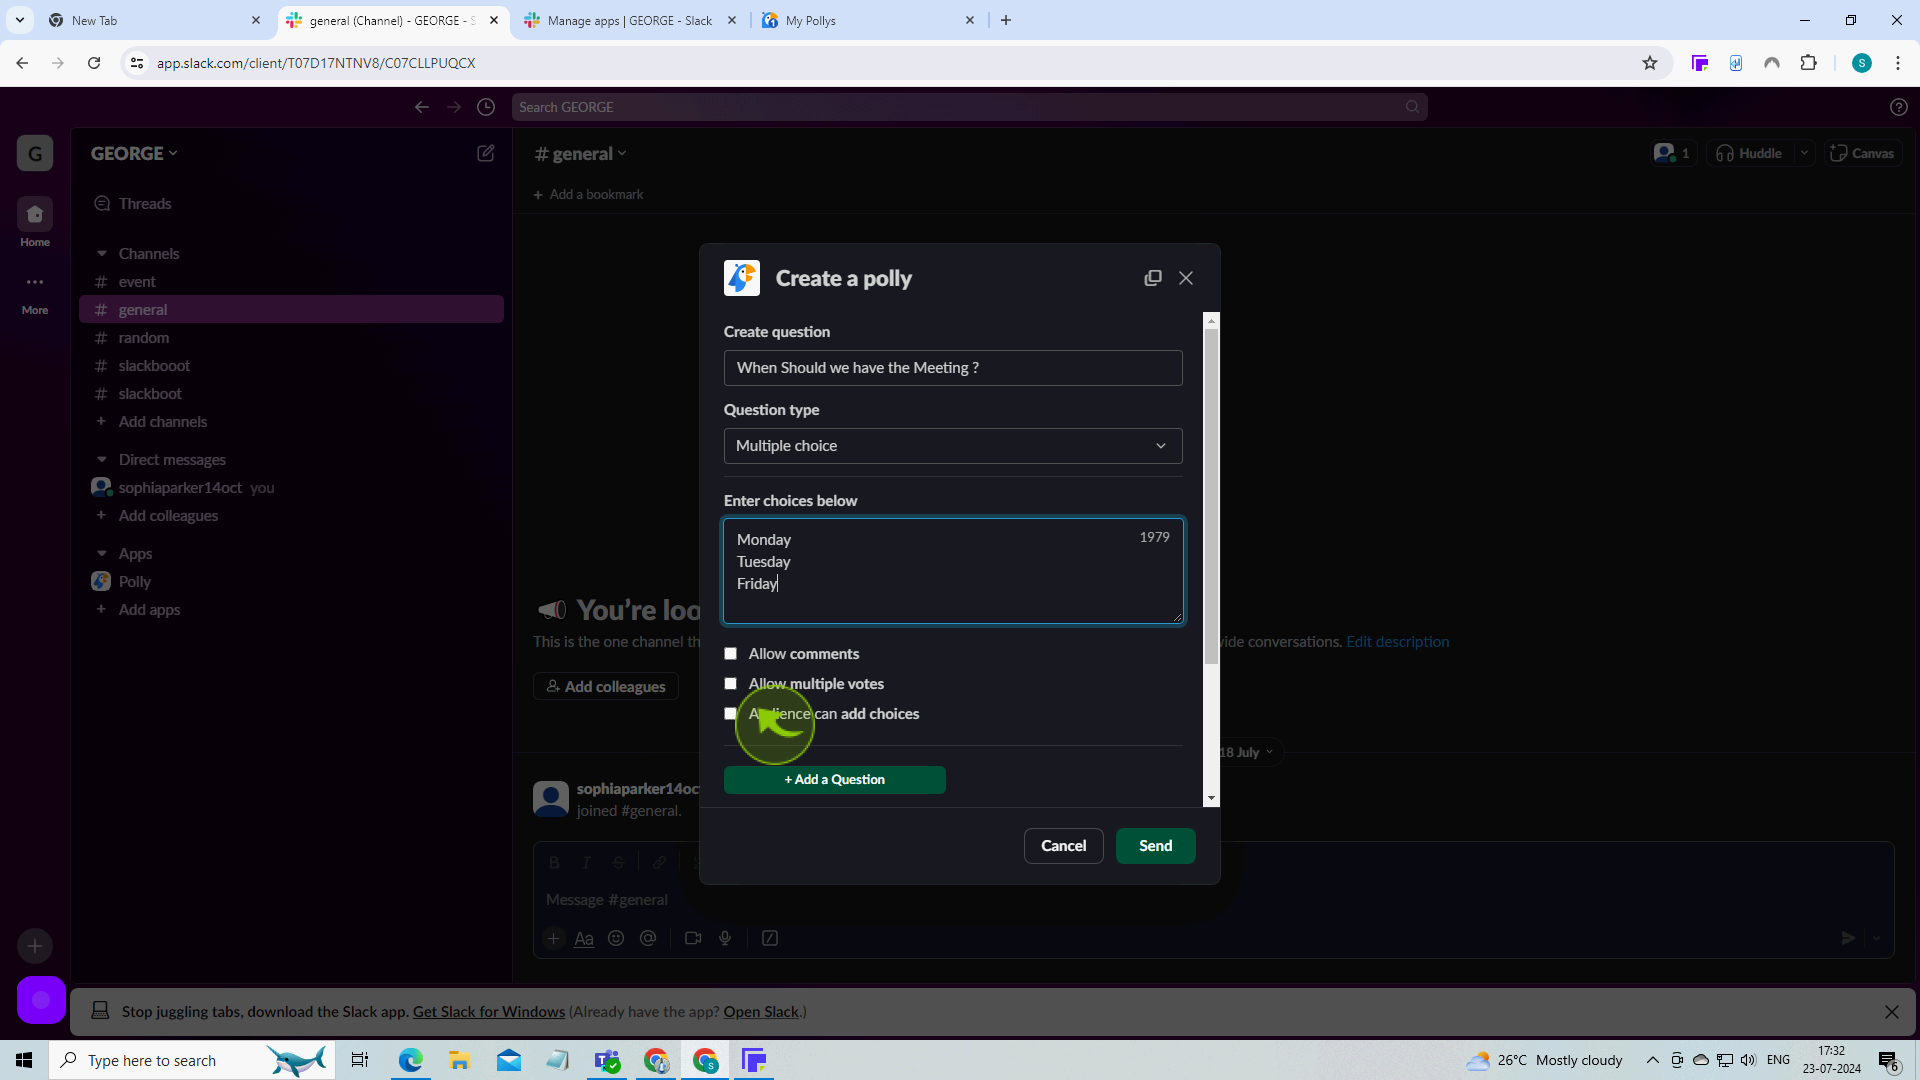Collapse the Apps section
Viewport: 1920px width, 1080px height.
101,554
